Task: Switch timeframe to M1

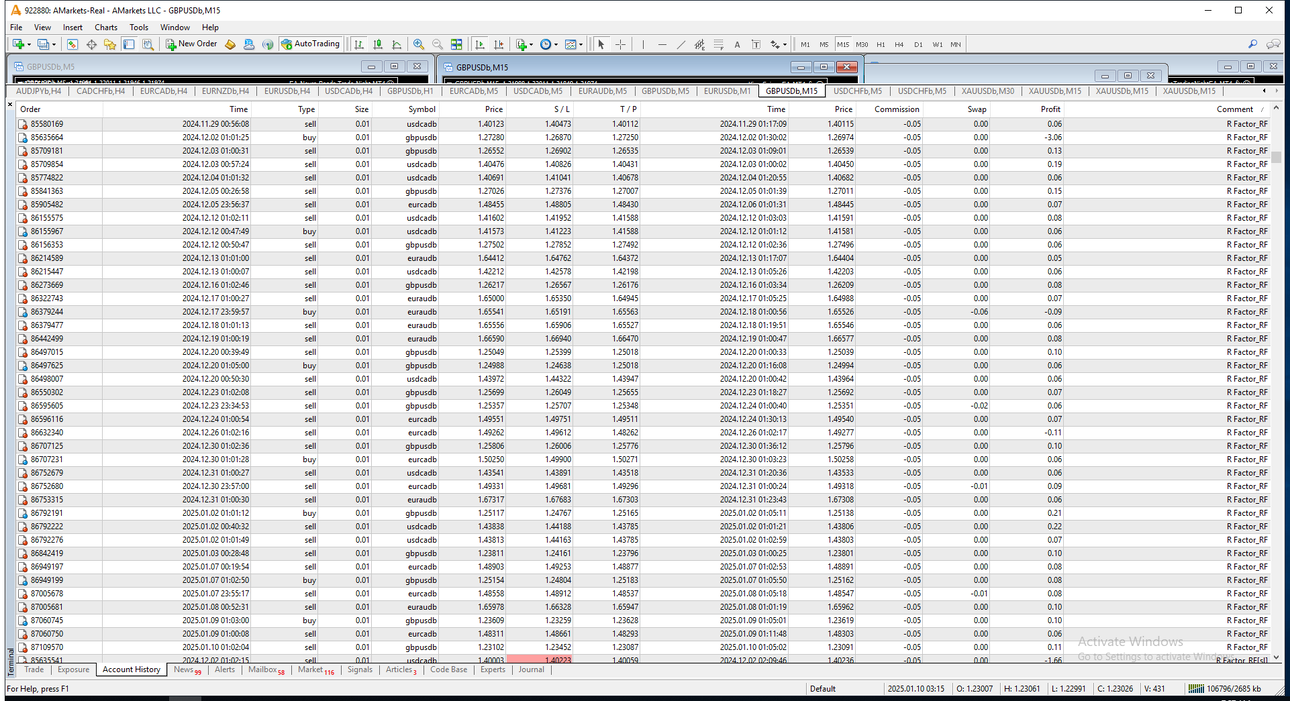Action: (x=805, y=44)
